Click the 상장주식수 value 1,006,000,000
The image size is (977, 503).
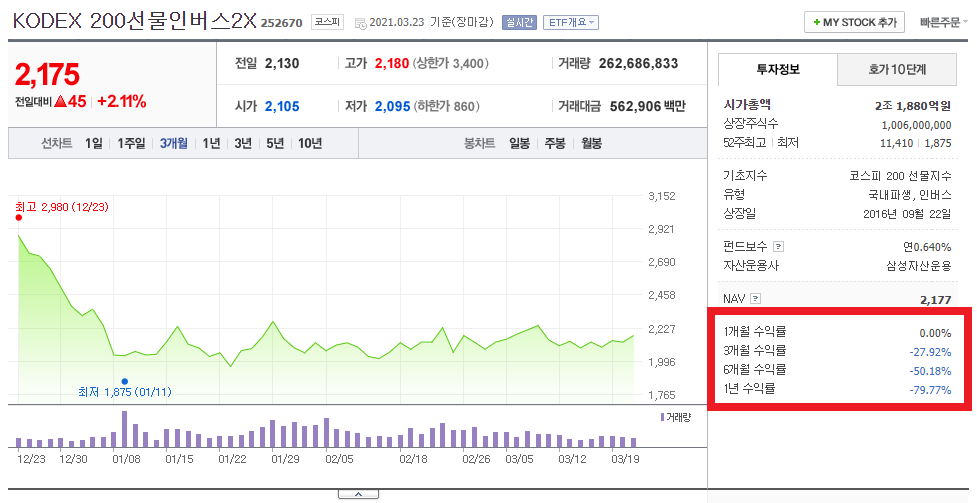tap(916, 125)
